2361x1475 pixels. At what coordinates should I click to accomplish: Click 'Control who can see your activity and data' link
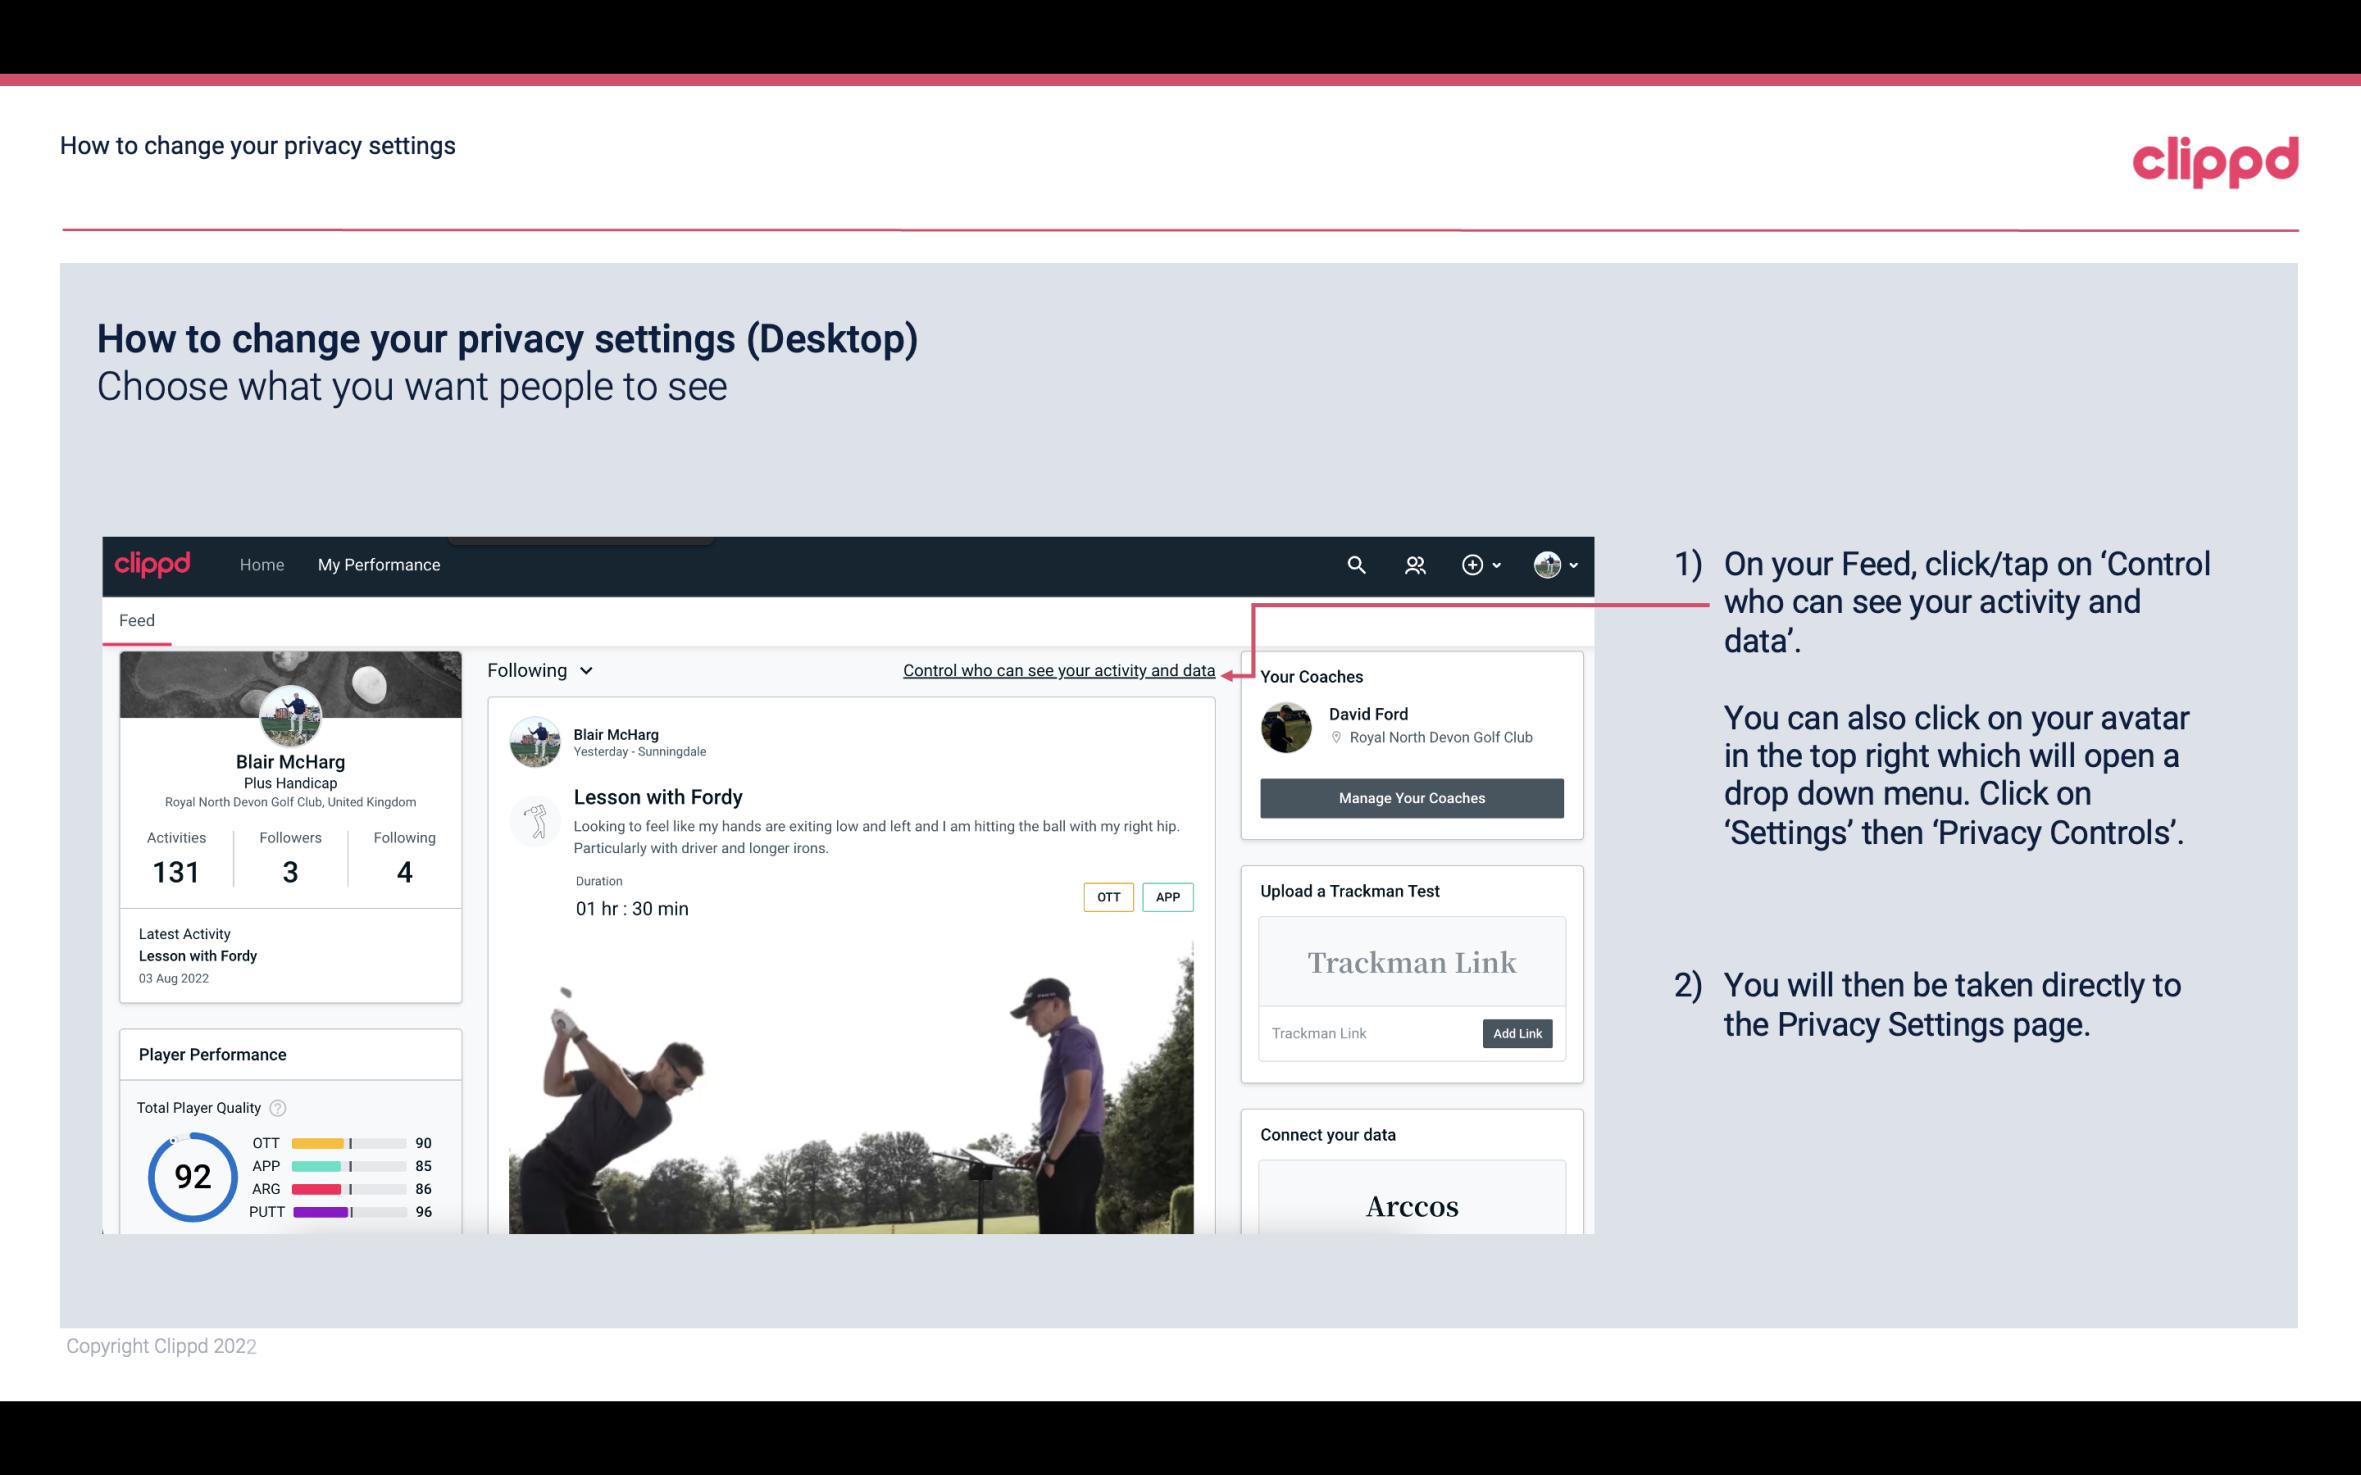[1058, 670]
